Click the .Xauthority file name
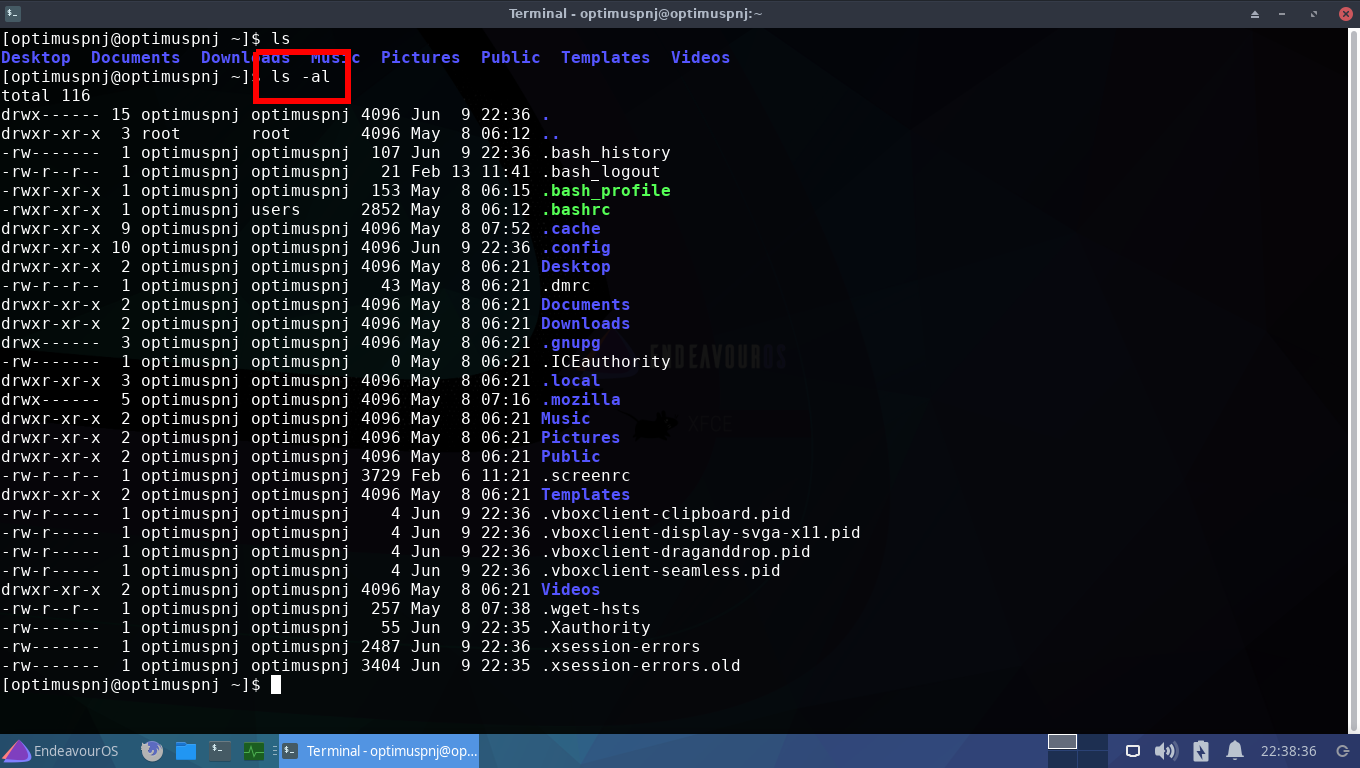 click(596, 628)
